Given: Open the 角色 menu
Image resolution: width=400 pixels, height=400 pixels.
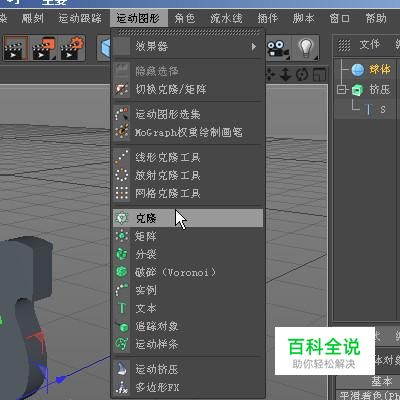Looking at the screenshot, I should (185, 18).
